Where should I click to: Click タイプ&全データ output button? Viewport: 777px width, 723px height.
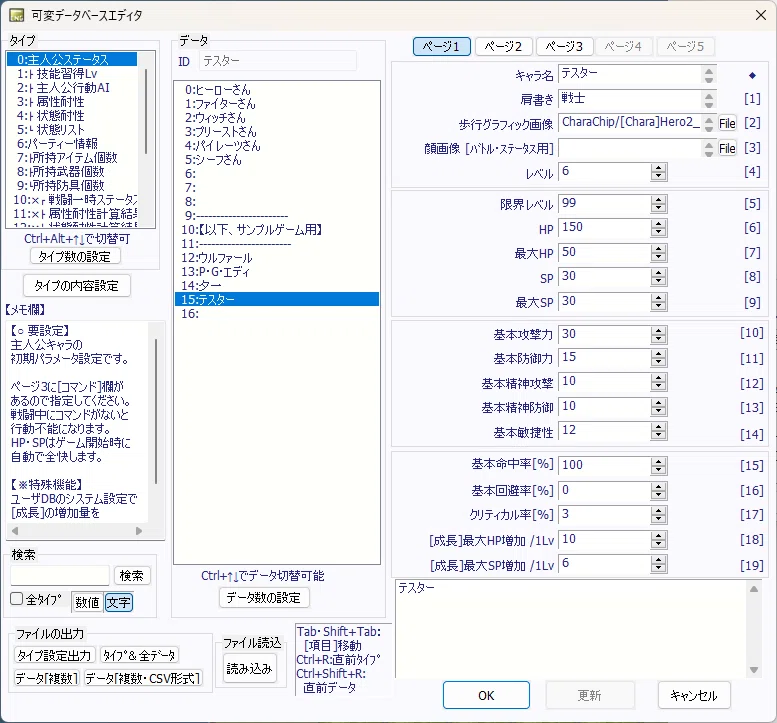tap(139, 655)
